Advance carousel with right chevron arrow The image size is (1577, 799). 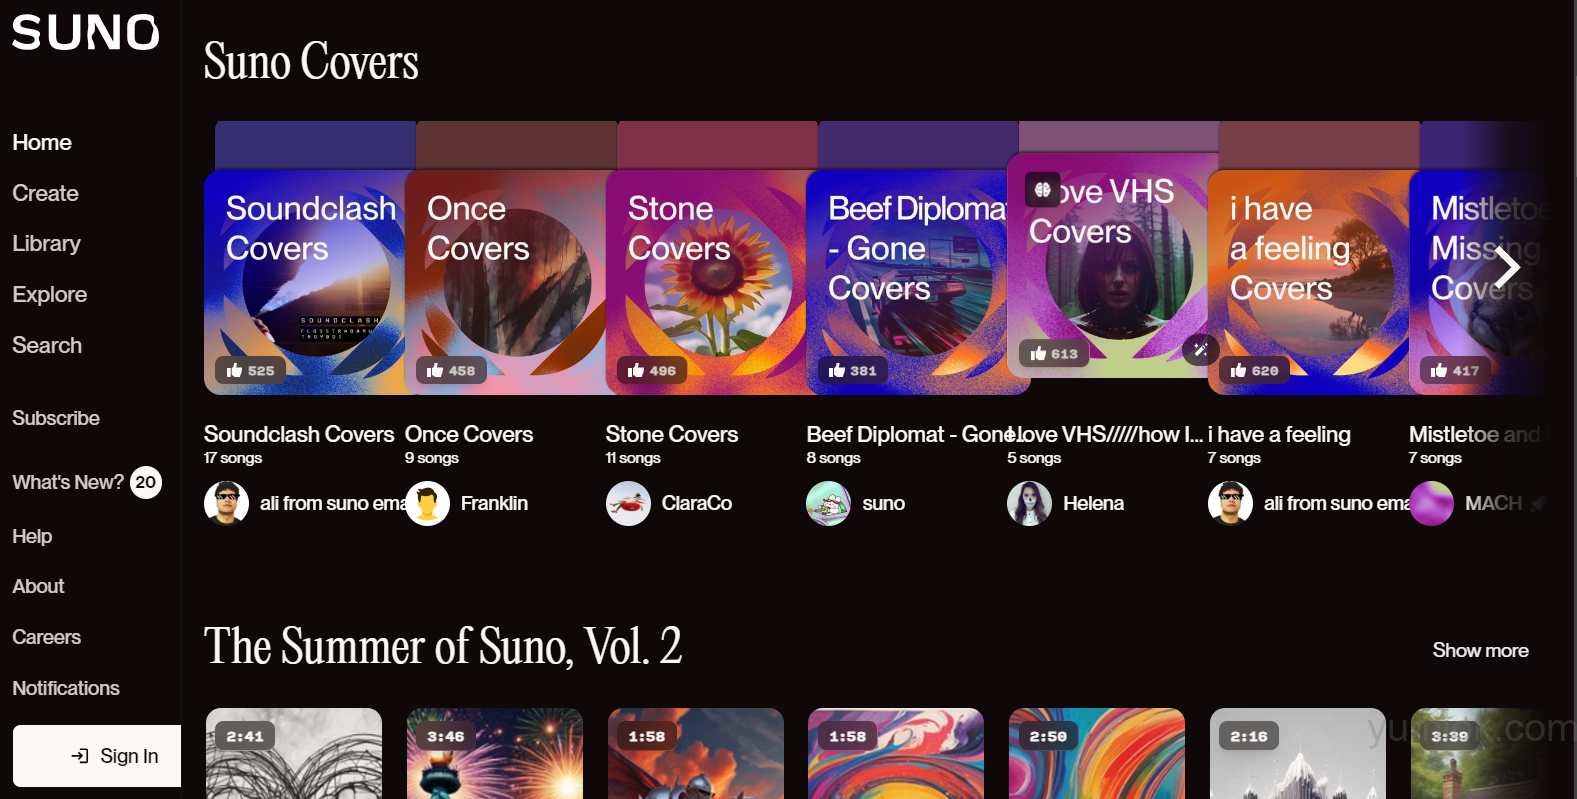coord(1507,266)
